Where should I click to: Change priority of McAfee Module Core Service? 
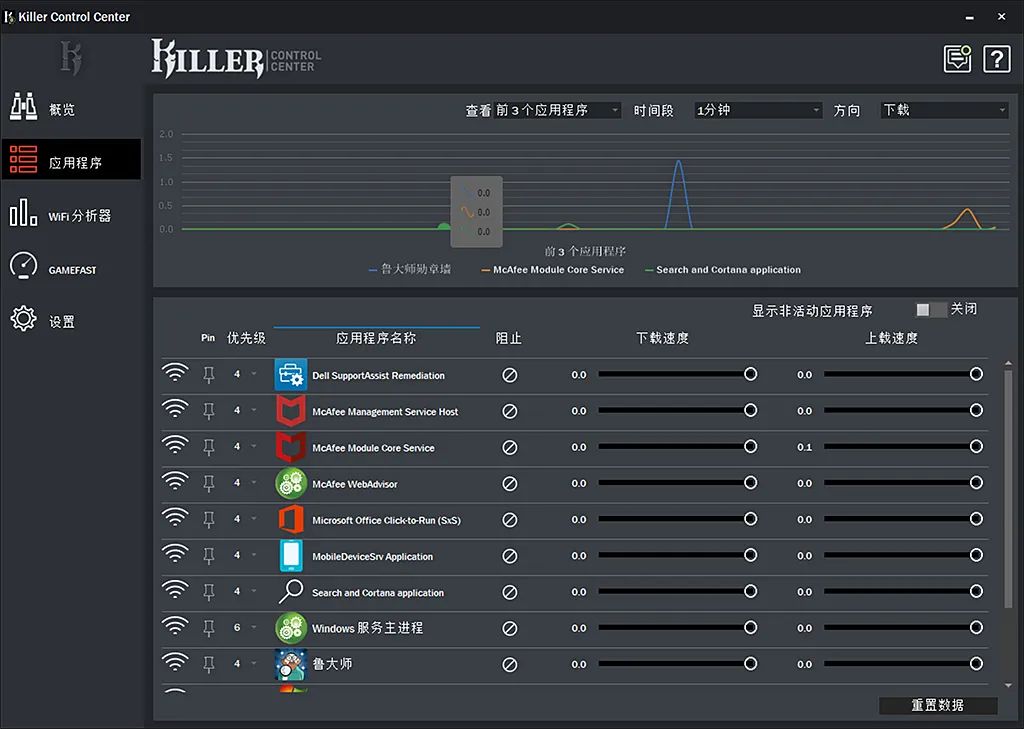pyautogui.click(x=245, y=447)
